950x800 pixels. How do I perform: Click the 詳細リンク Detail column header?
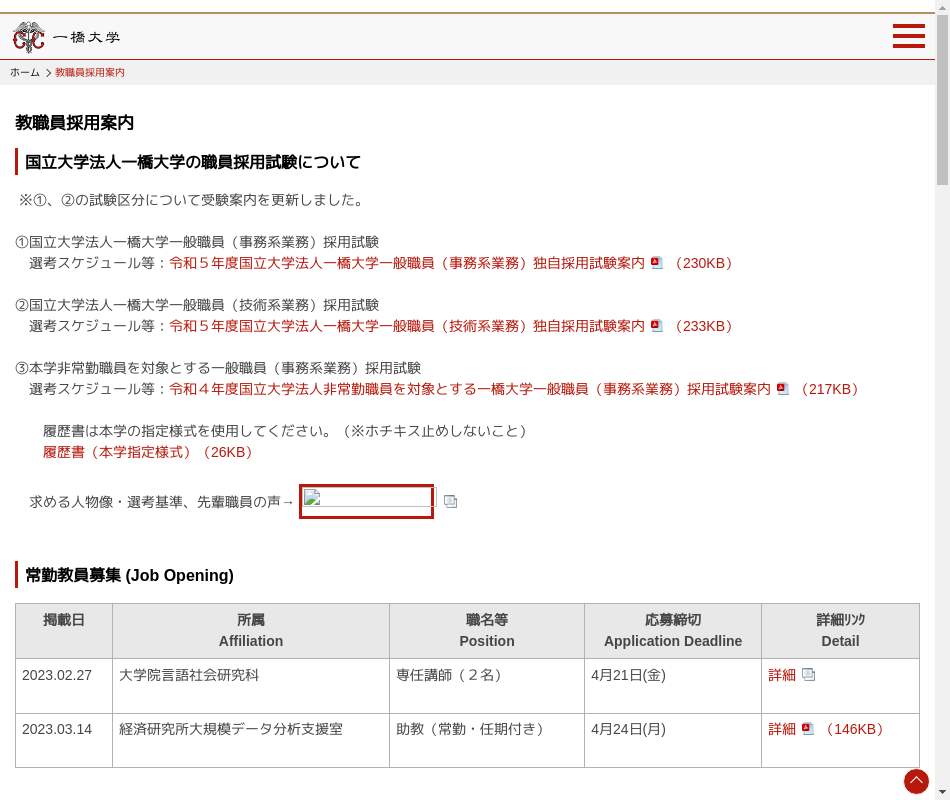(x=840, y=631)
